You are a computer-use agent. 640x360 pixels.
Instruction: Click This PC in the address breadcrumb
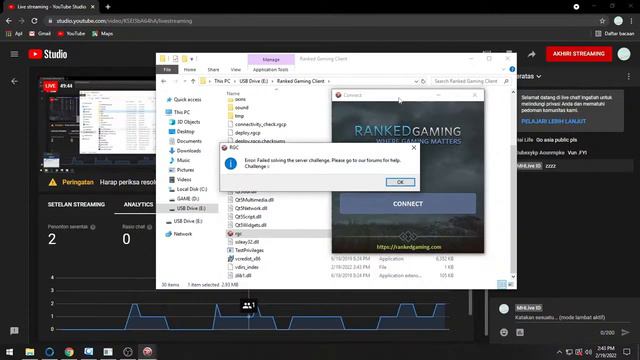[x=222, y=81]
